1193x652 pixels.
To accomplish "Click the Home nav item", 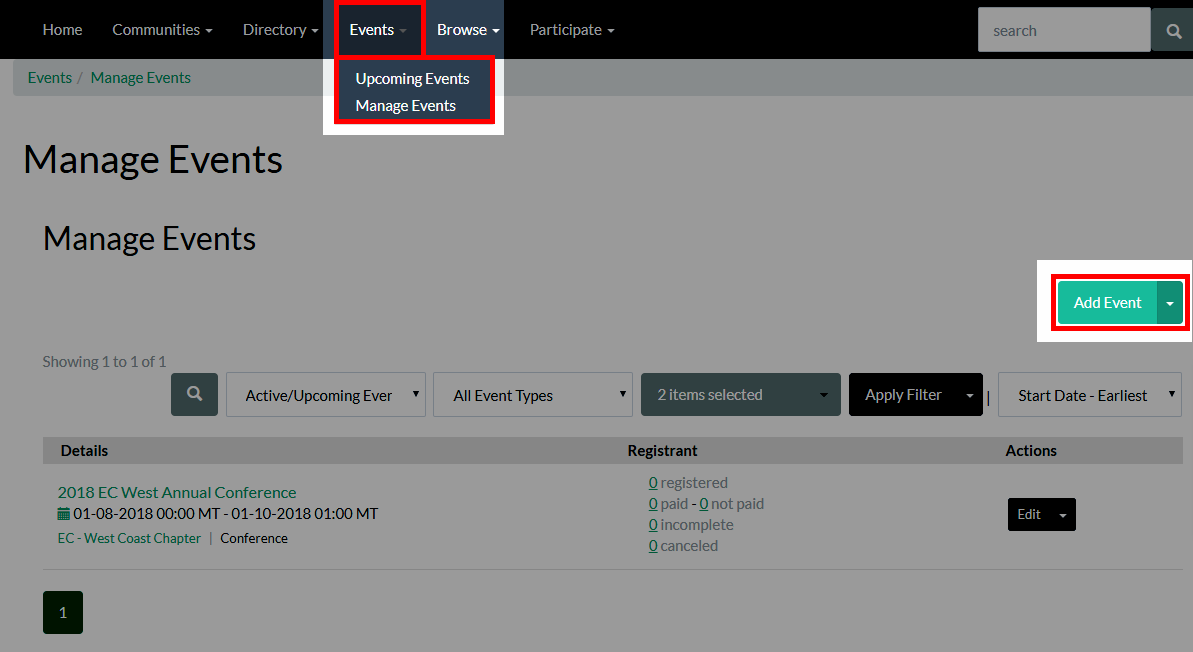I will pyautogui.click(x=62, y=30).
